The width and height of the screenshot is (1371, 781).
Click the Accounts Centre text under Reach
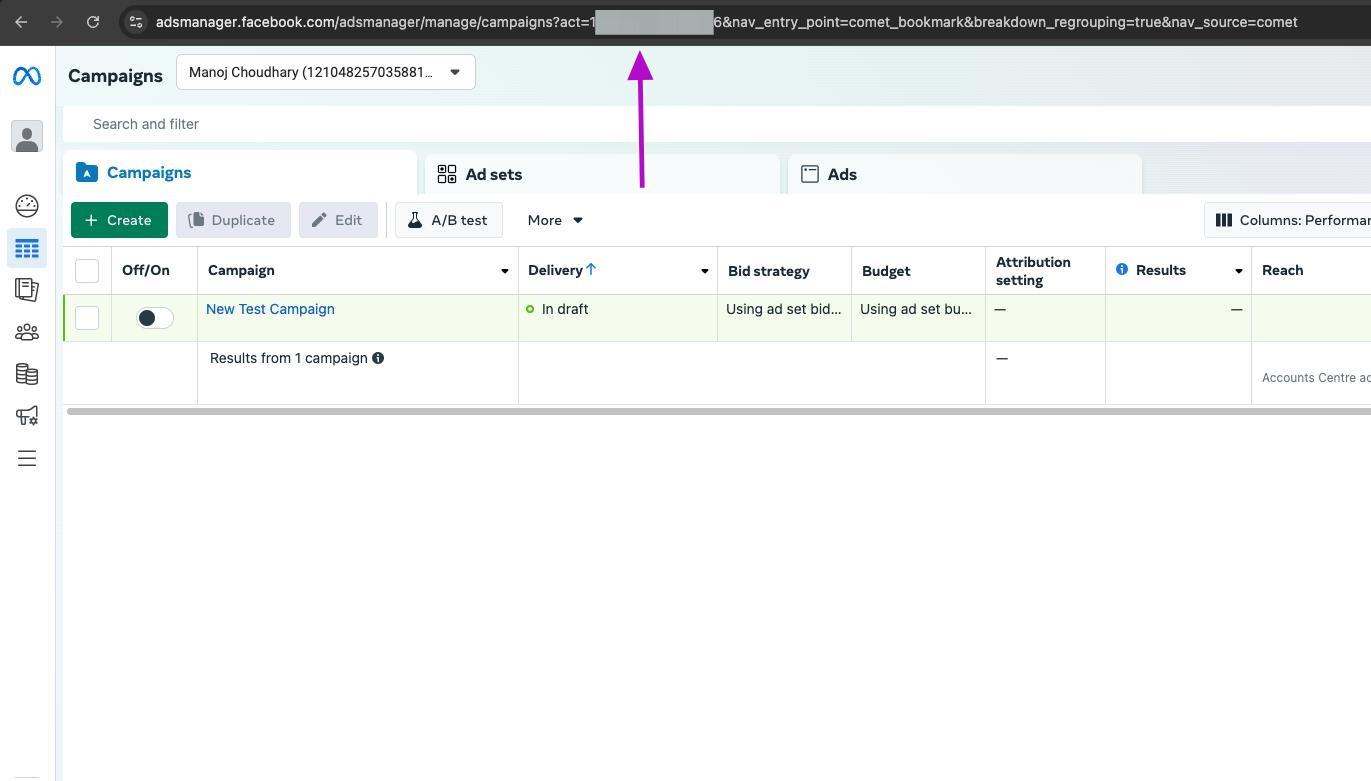(1316, 378)
